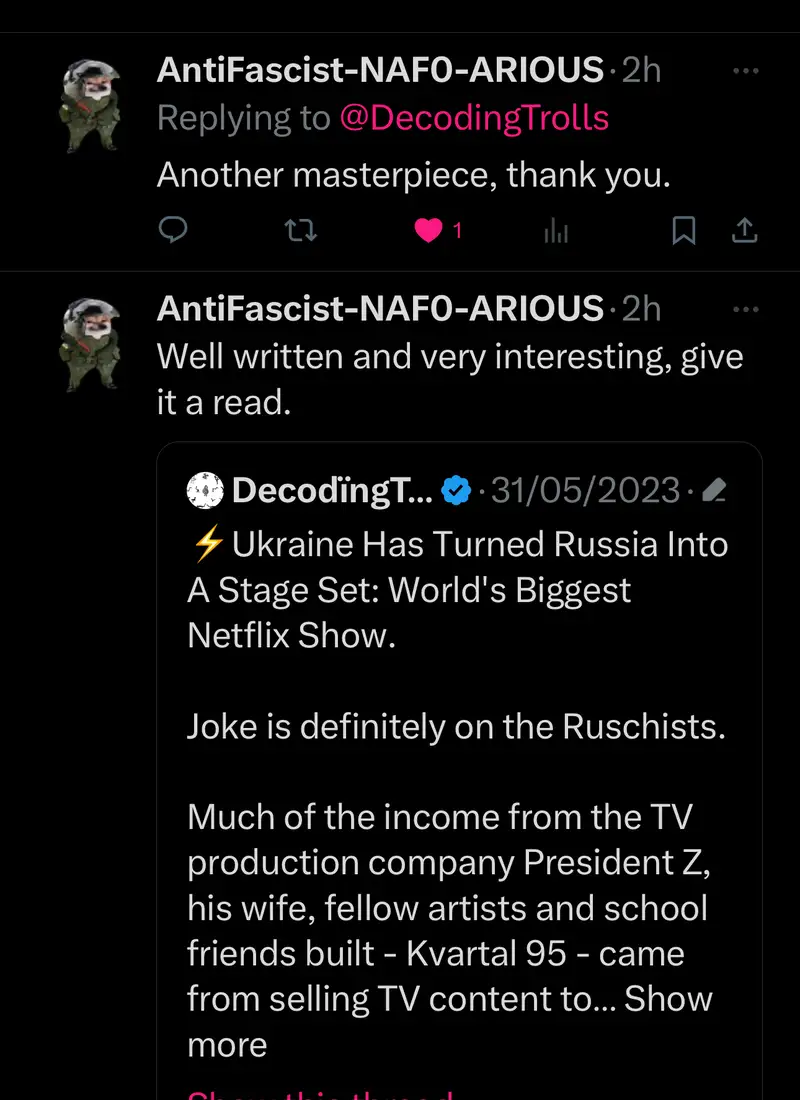Unlike the tweet via the pink heart
800x1100 pixels.
click(429, 231)
